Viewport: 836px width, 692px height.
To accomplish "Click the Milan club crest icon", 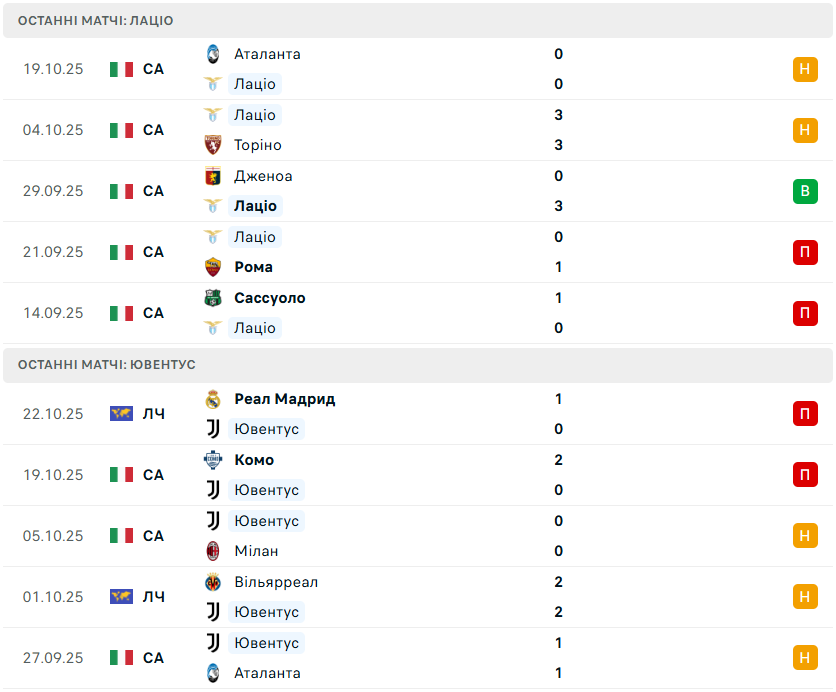I will point(213,551).
